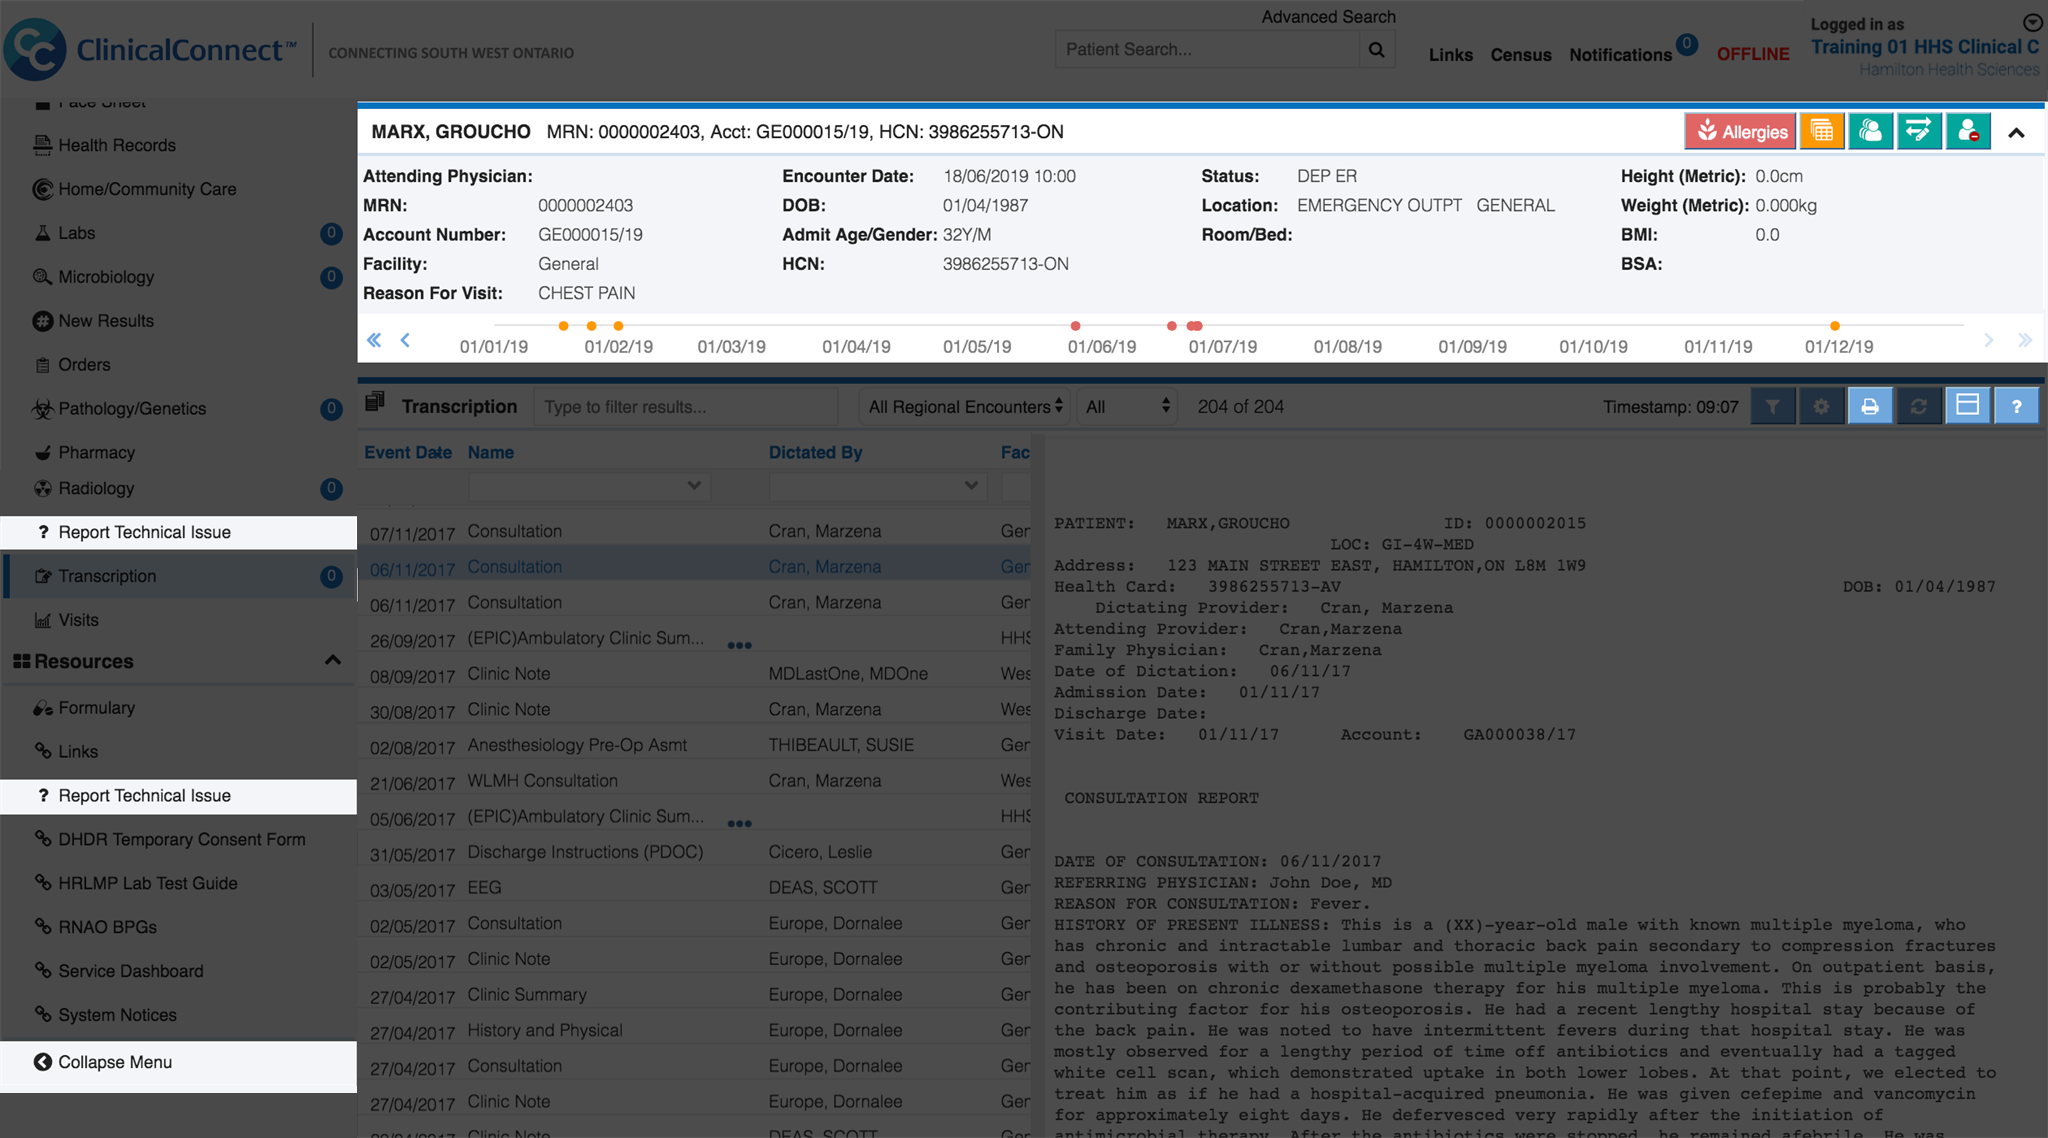2048x1138 pixels.
Task: Open the user account dropdown arrow
Action: click(x=2033, y=22)
